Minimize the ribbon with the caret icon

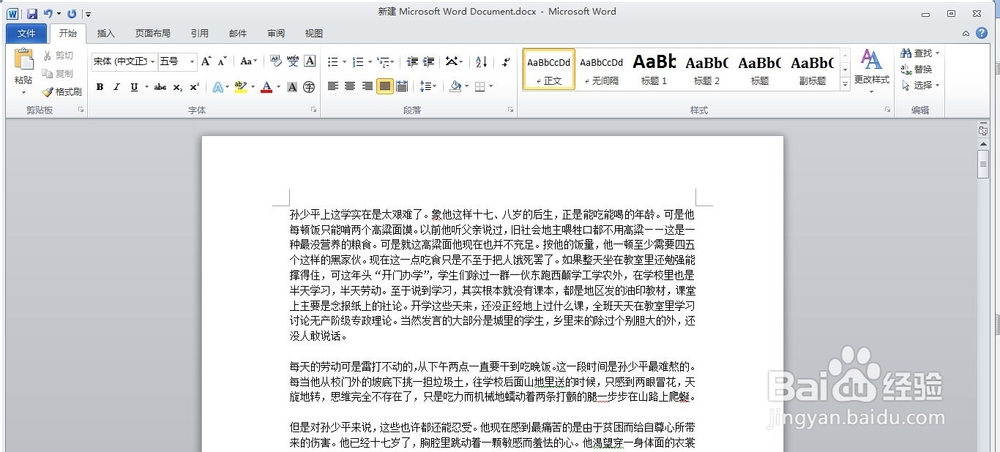tap(966, 33)
